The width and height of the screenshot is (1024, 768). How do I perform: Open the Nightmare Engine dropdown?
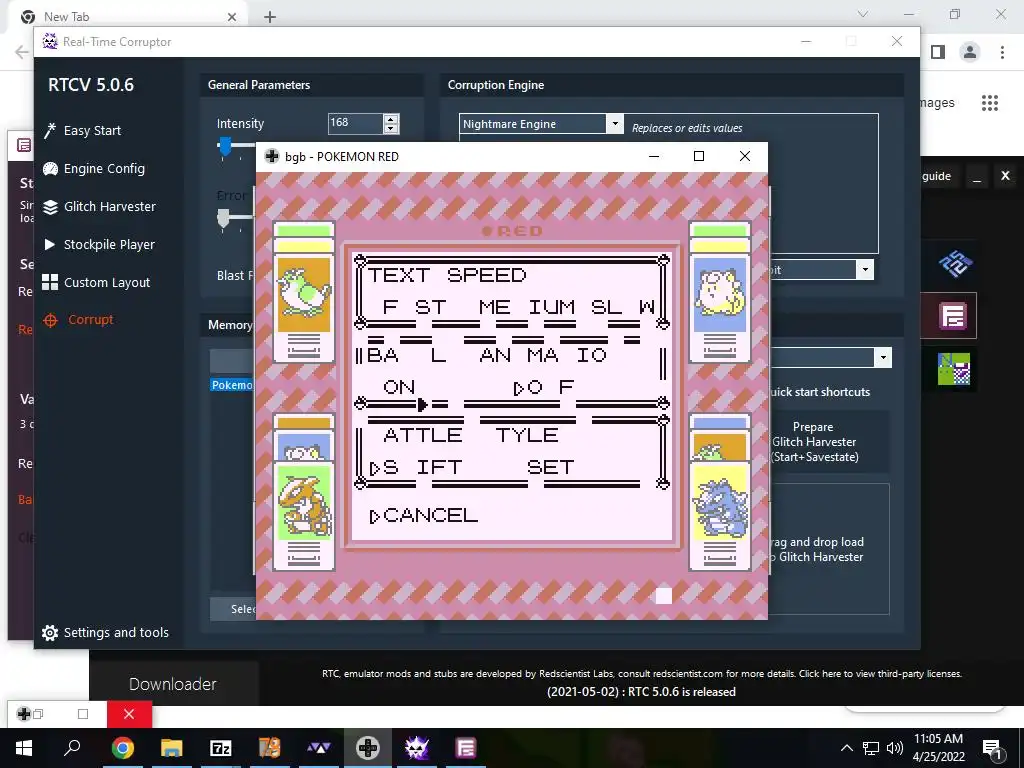[615, 123]
